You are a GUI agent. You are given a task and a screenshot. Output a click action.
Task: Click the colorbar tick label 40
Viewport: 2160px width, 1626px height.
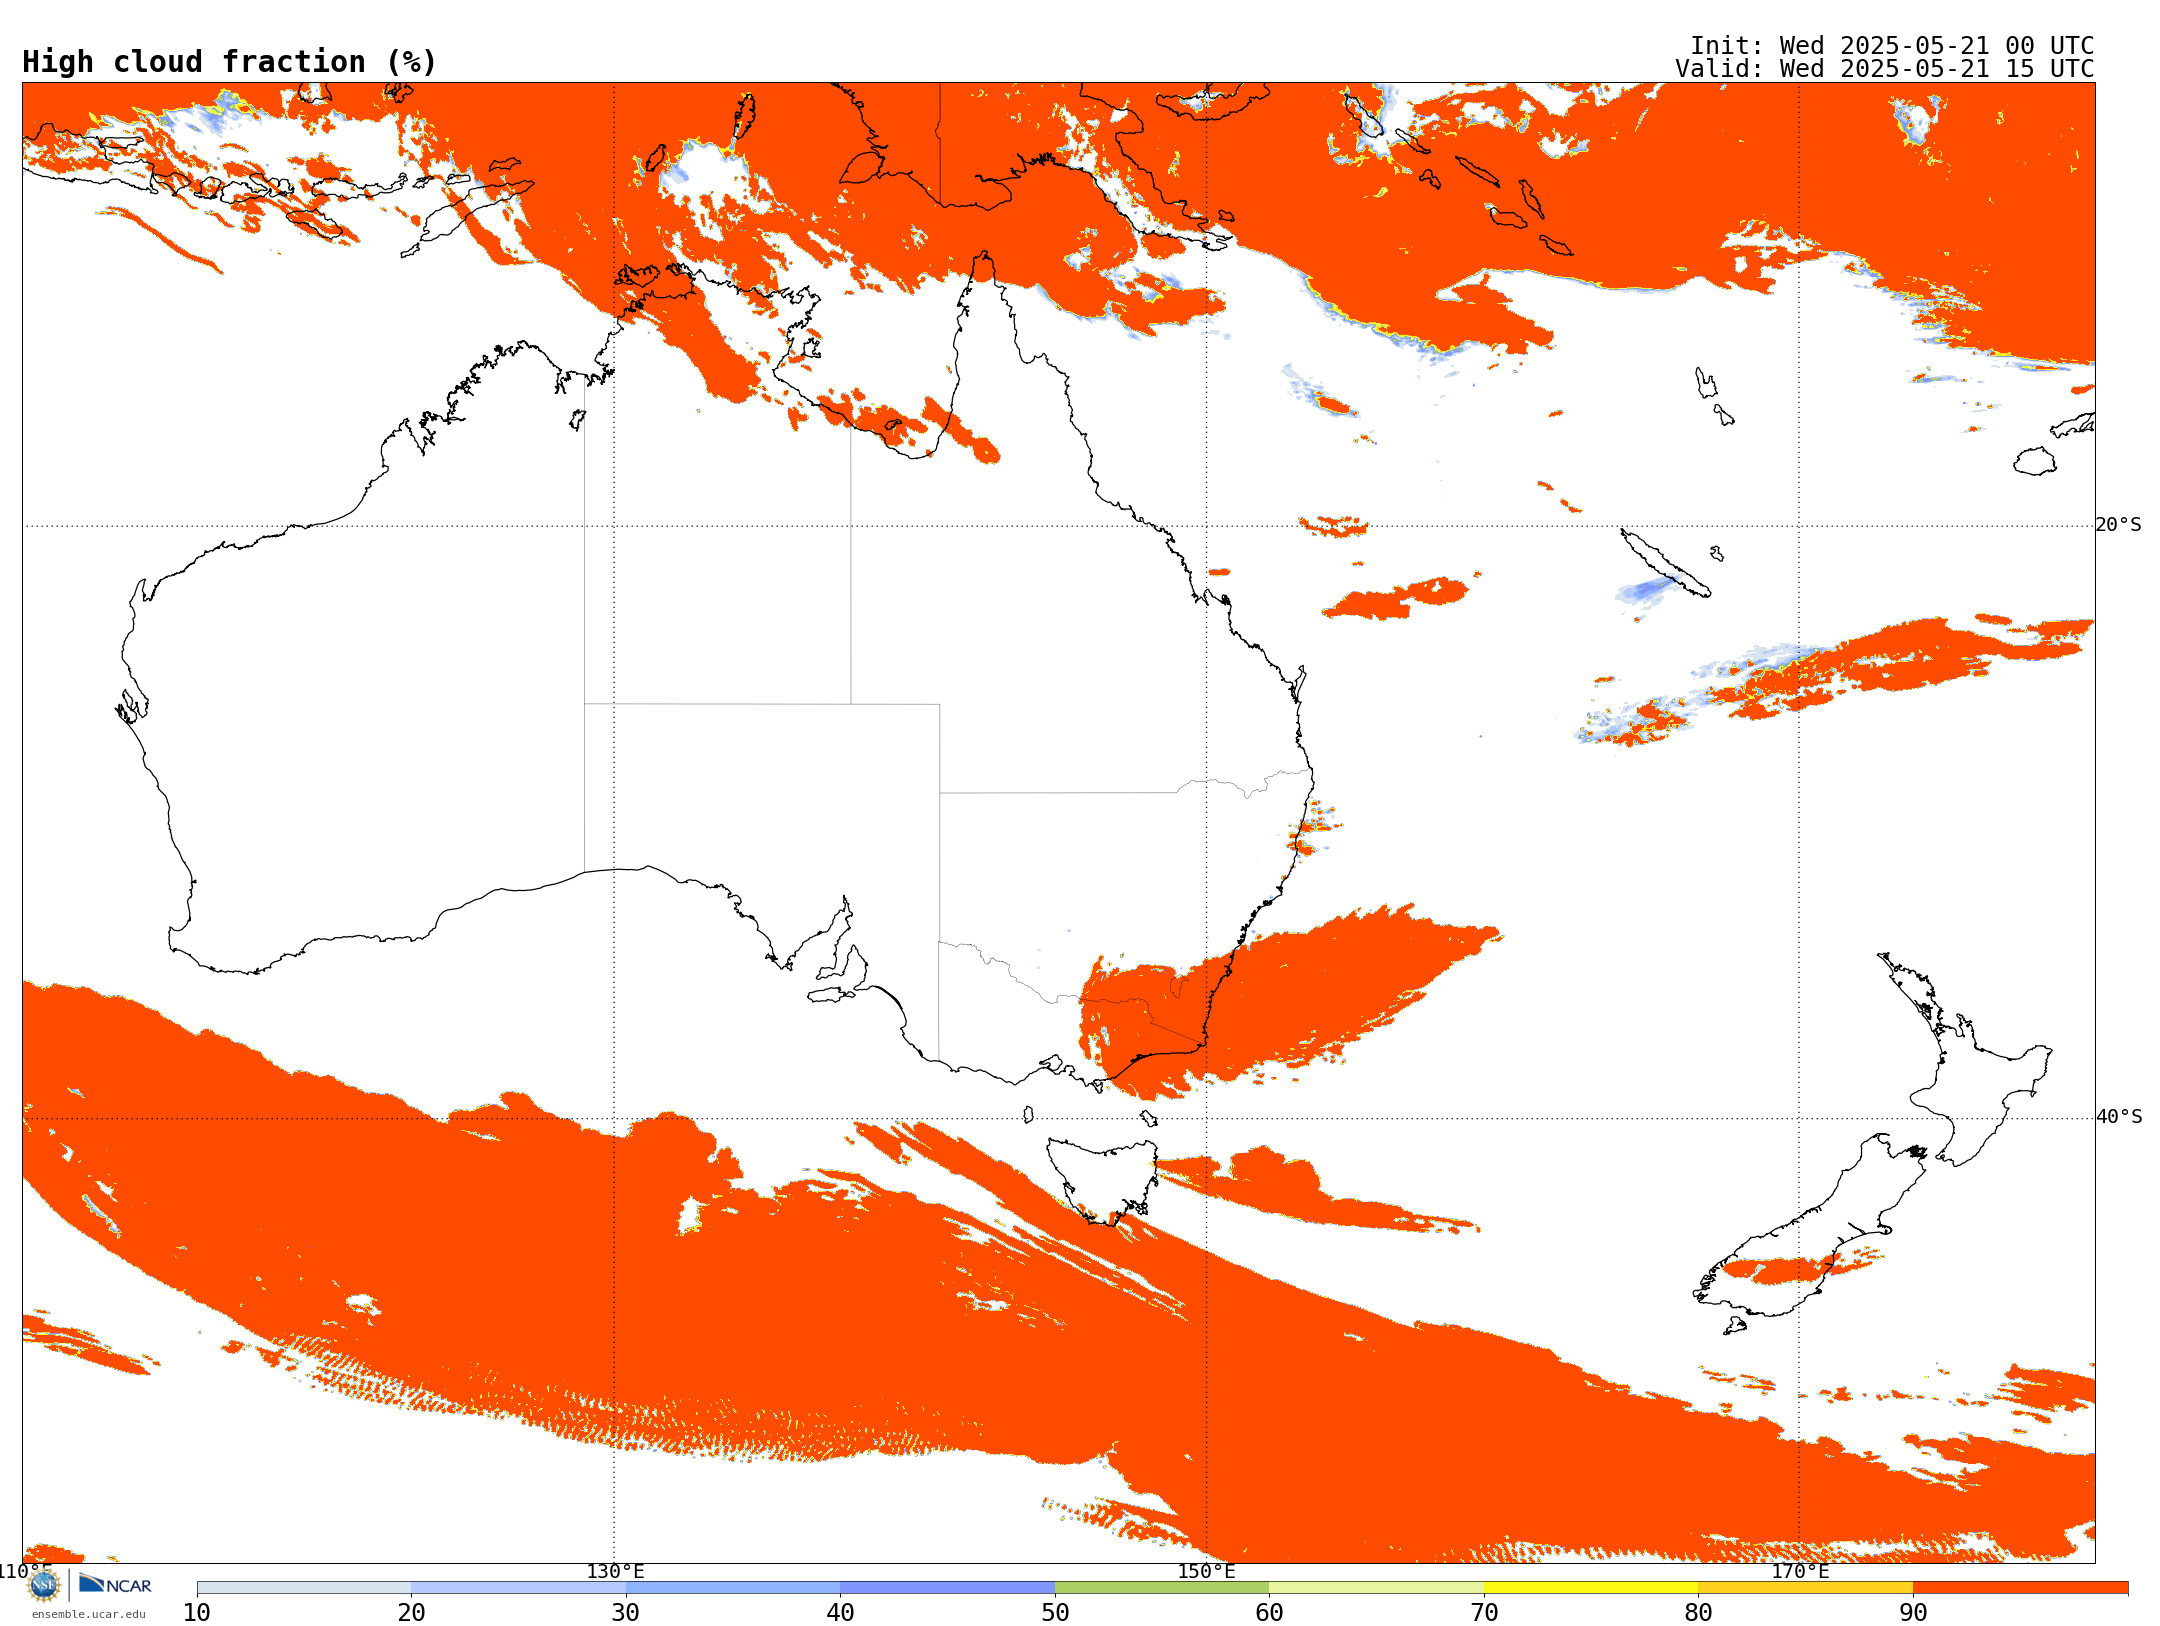coord(840,1613)
